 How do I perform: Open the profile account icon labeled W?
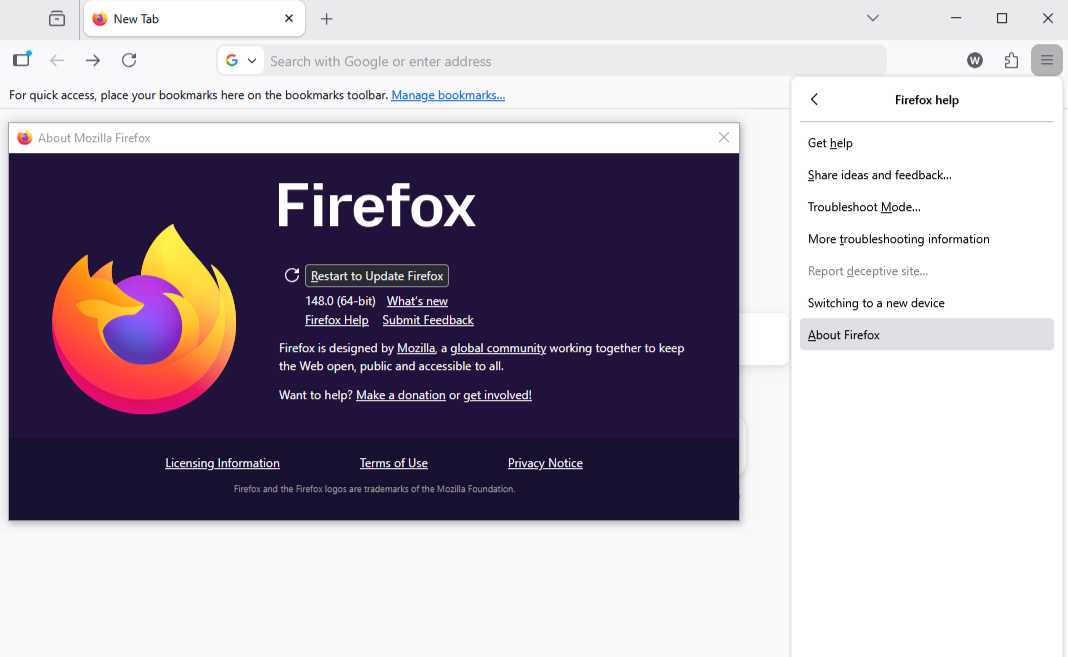pos(975,60)
